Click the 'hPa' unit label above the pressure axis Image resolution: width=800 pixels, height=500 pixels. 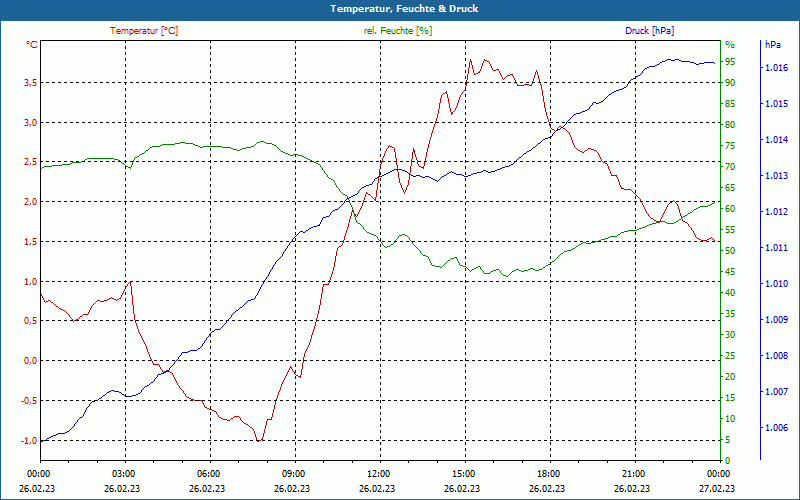772,44
